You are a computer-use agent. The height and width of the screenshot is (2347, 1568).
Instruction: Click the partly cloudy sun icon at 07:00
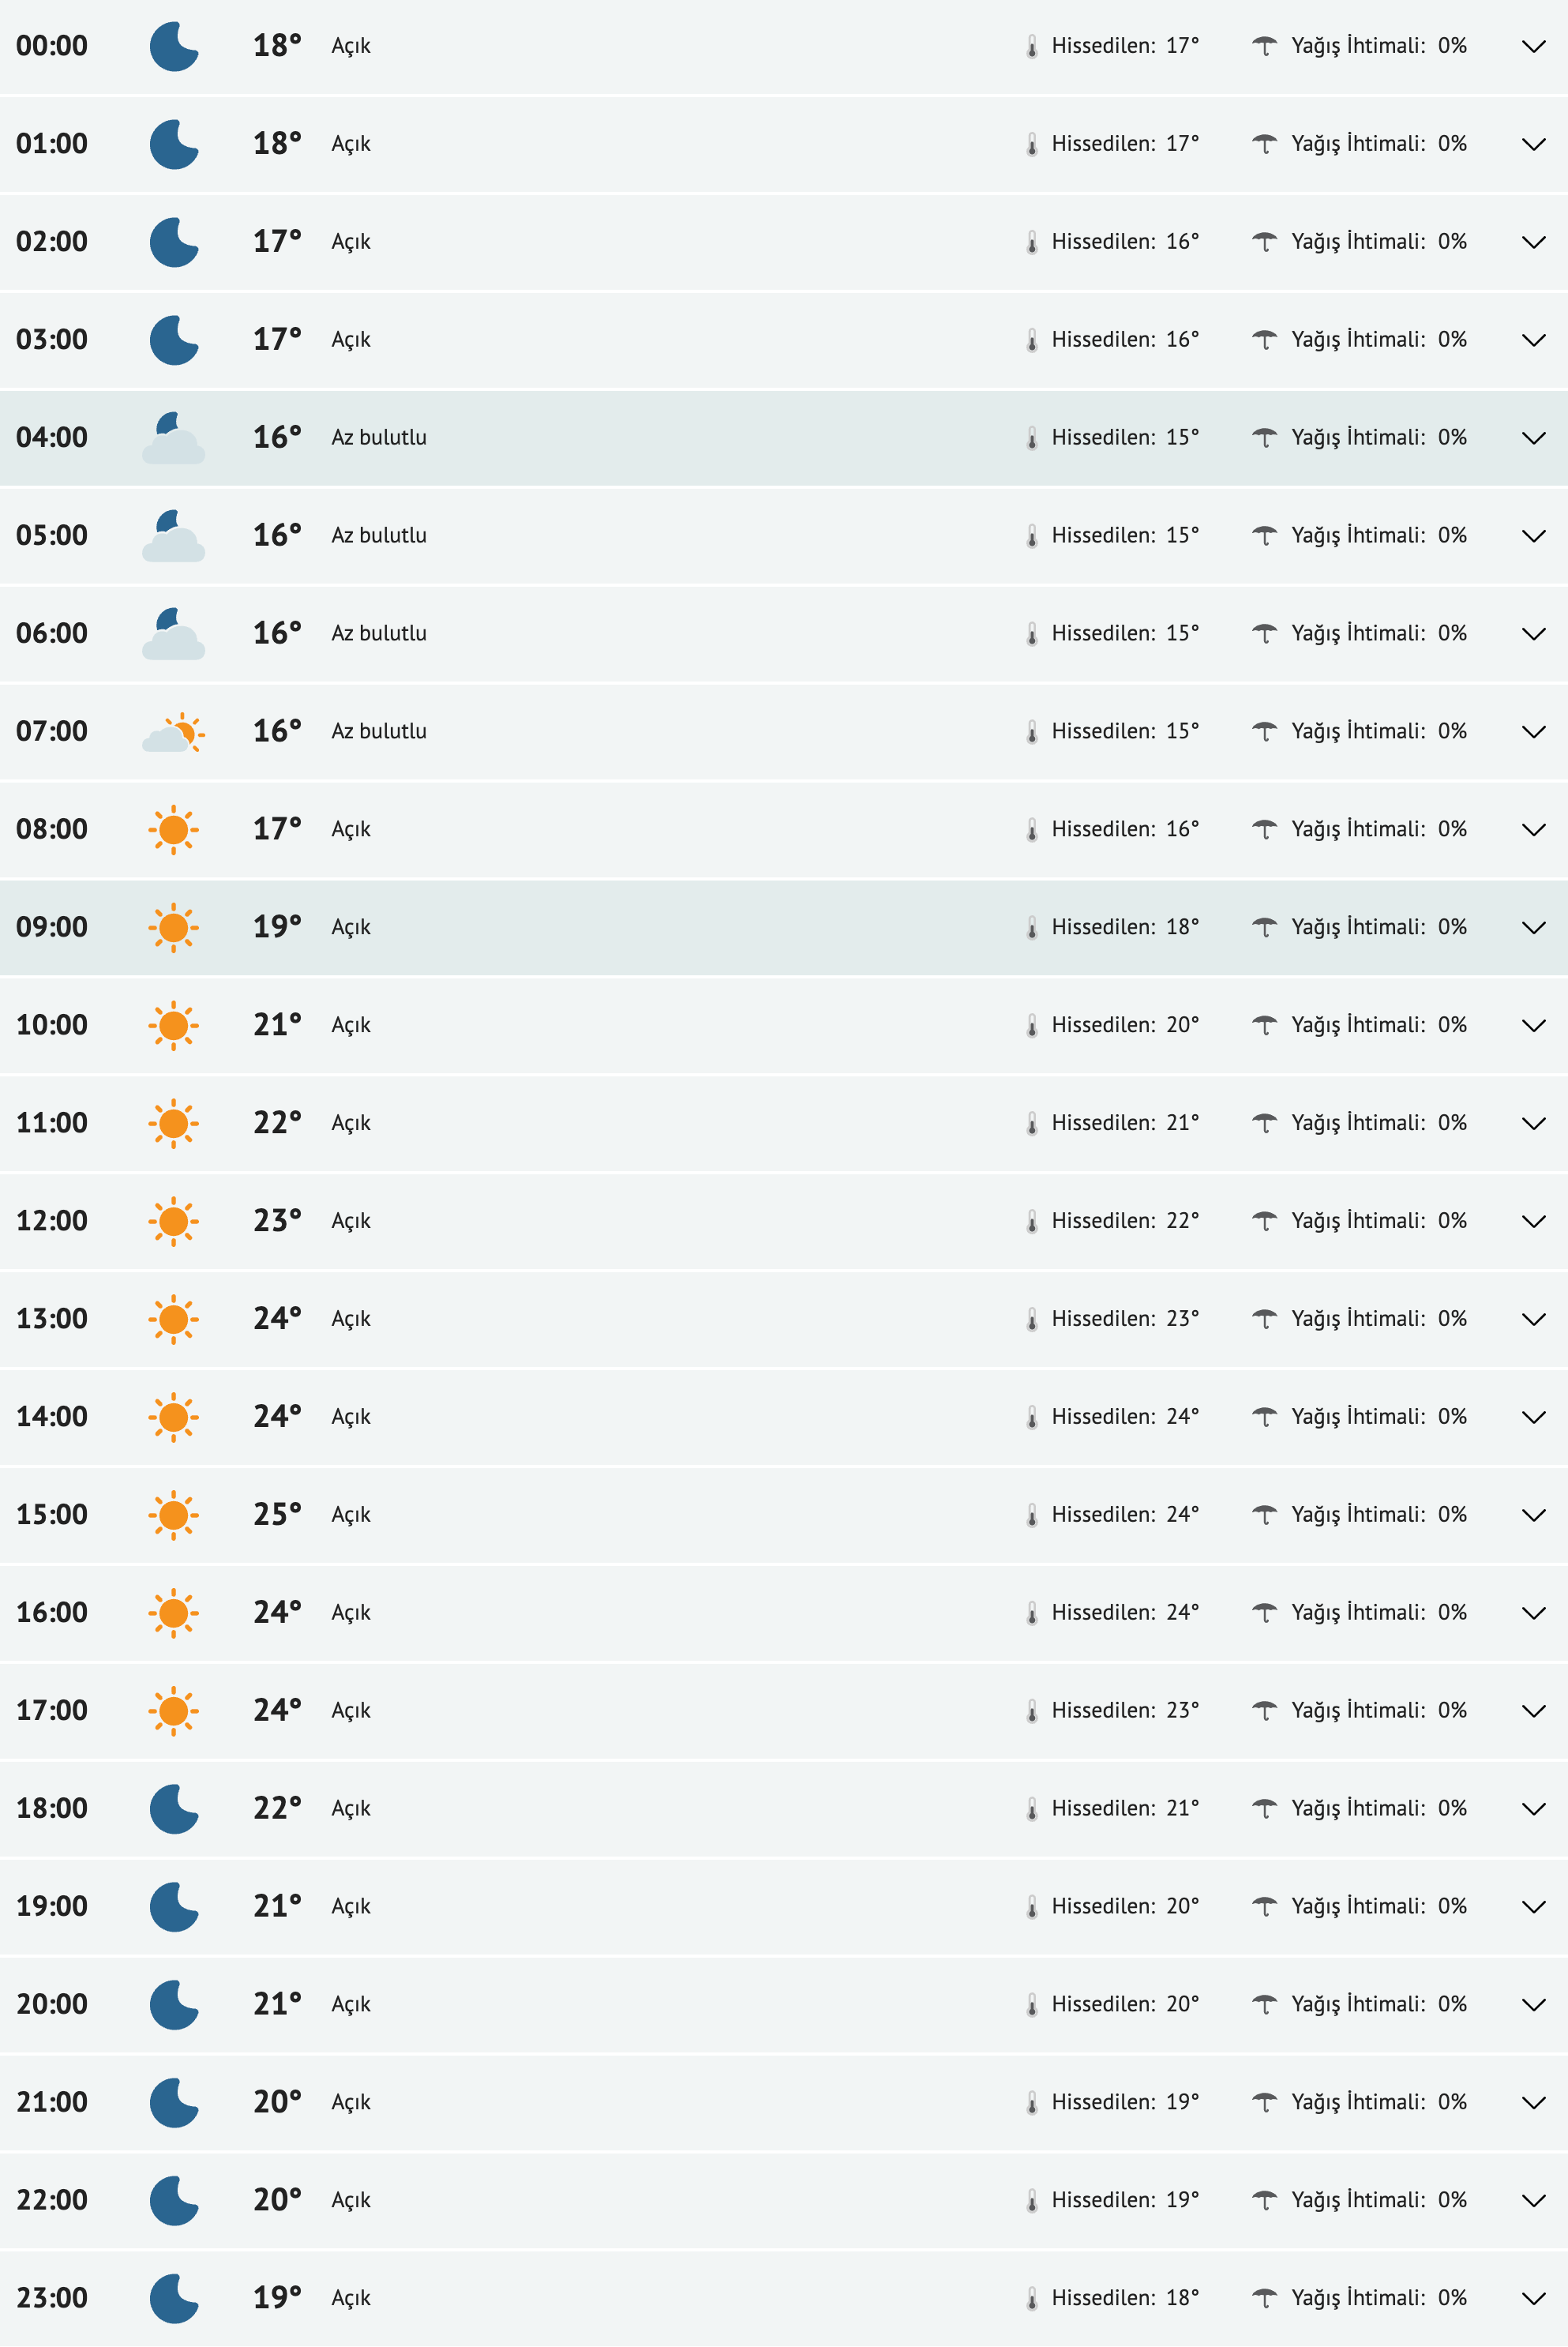(173, 732)
